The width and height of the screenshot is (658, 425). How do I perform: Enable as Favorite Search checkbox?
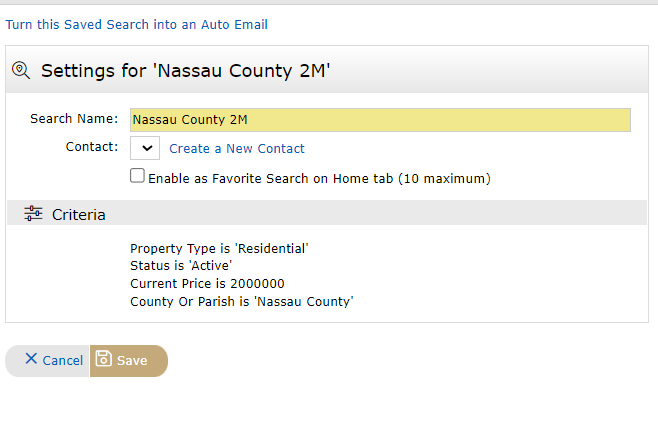click(x=137, y=176)
